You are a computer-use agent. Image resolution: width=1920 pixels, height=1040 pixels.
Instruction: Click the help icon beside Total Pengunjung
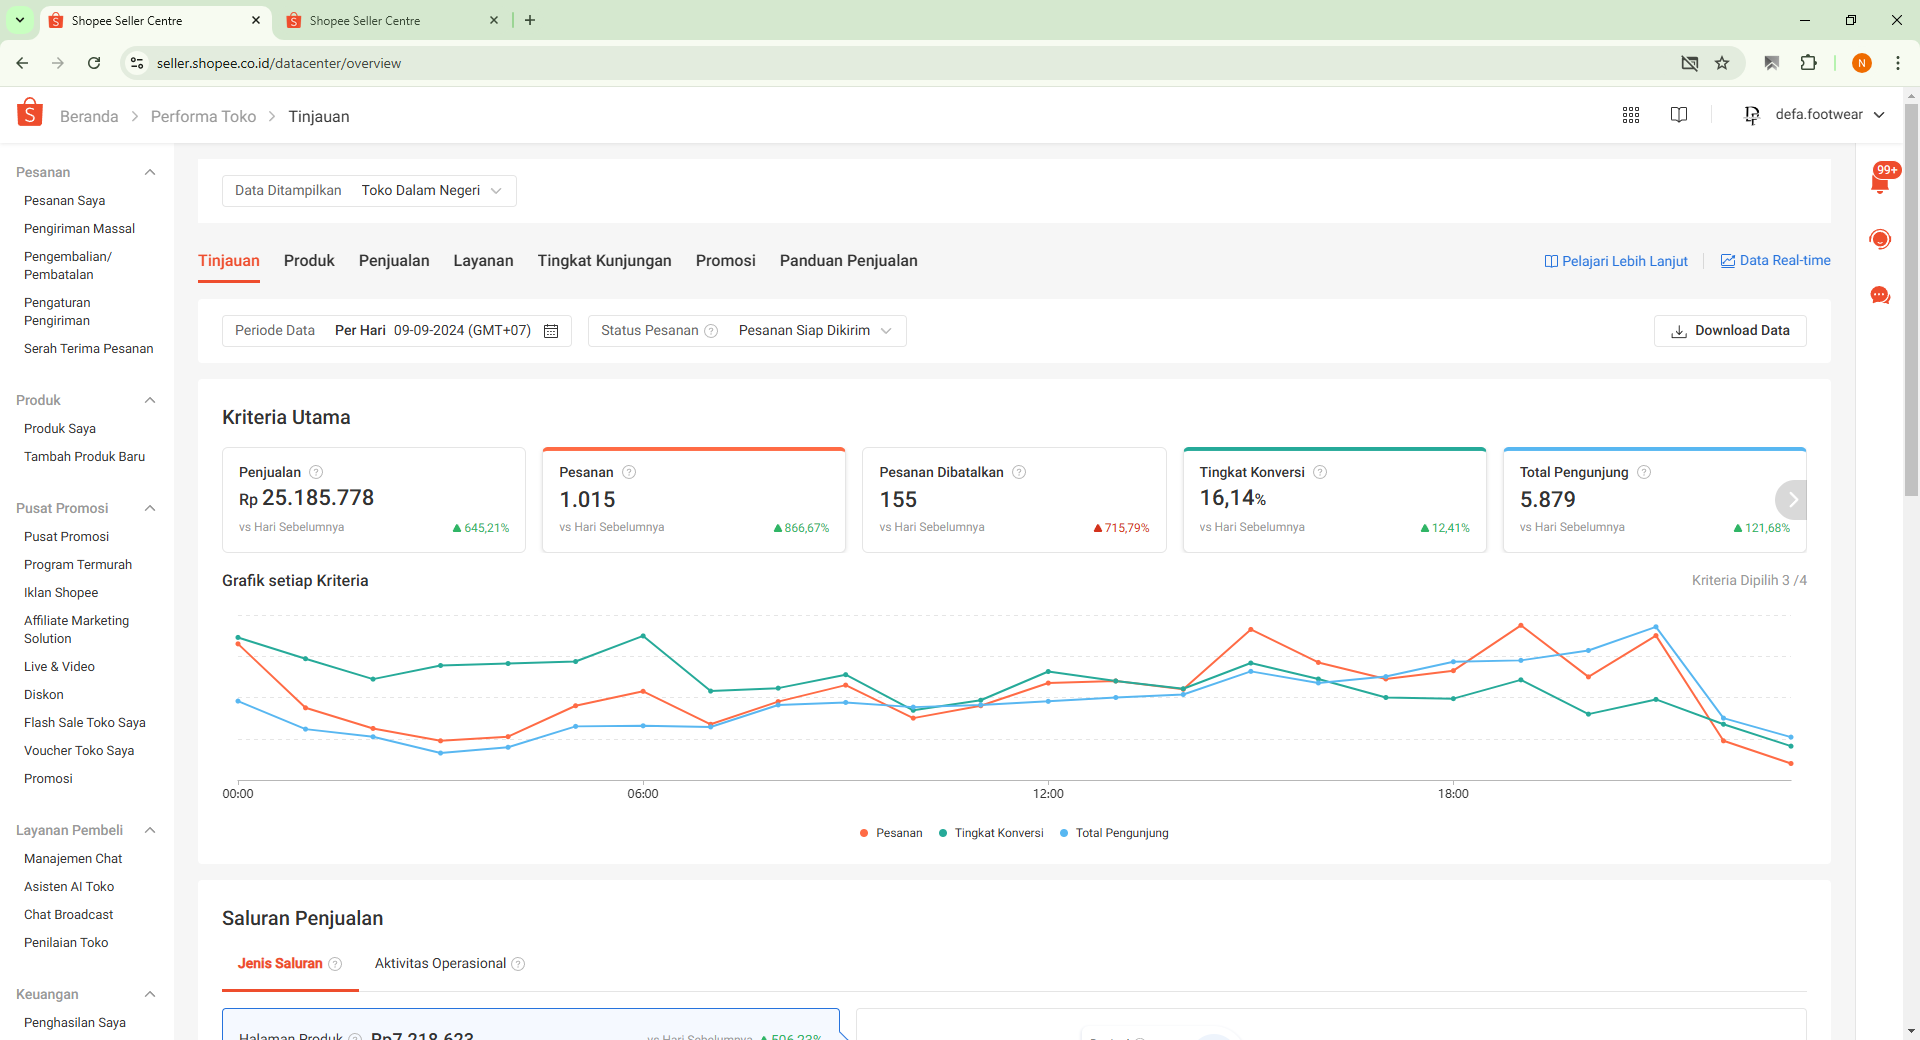[1644, 472]
